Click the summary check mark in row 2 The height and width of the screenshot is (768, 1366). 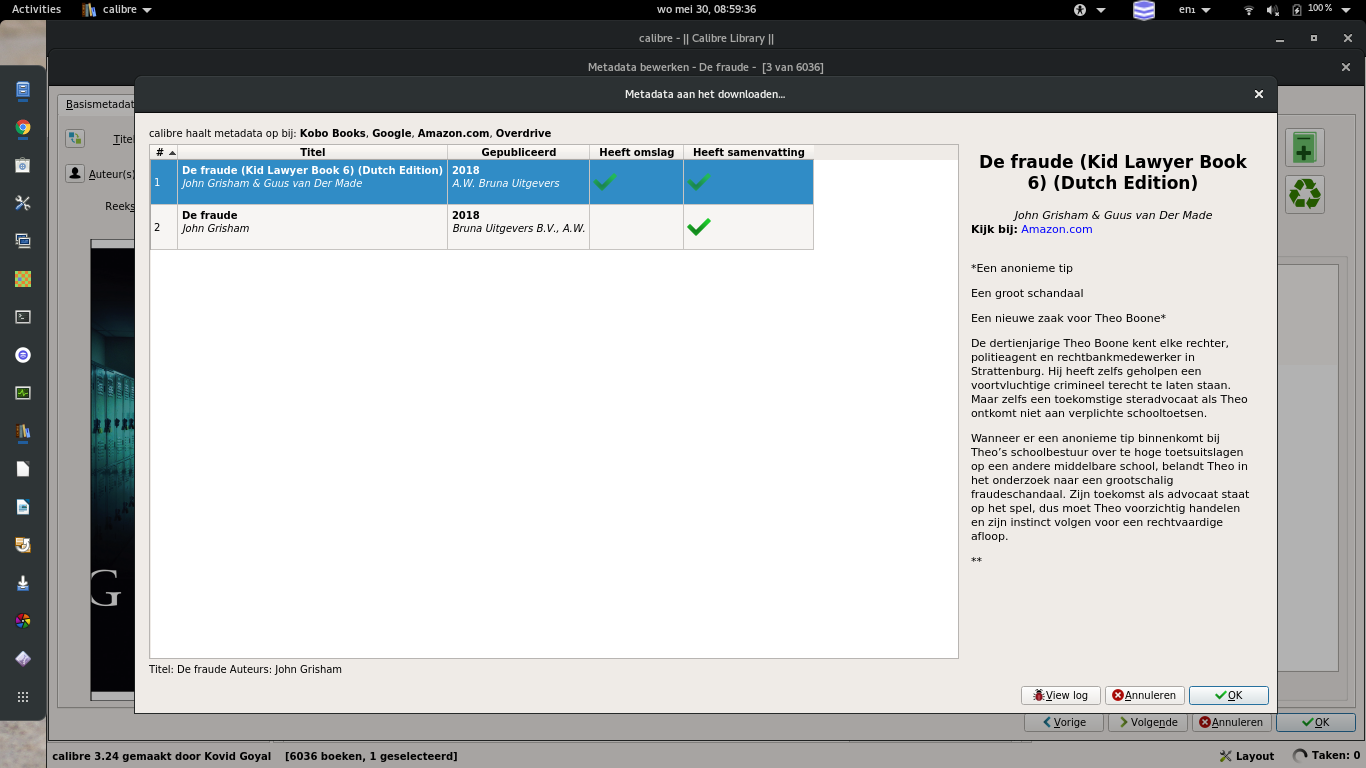(699, 227)
